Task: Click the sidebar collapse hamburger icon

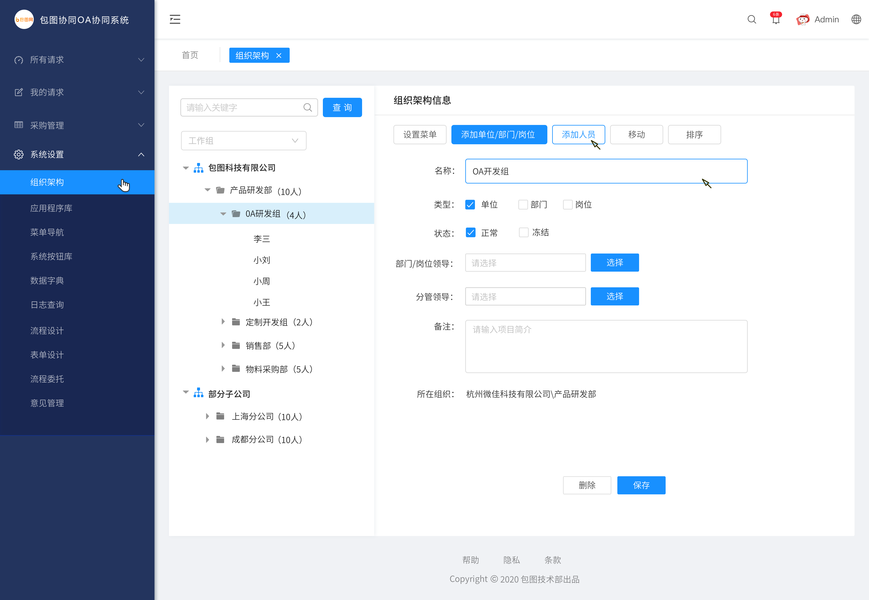Action: pos(175,19)
